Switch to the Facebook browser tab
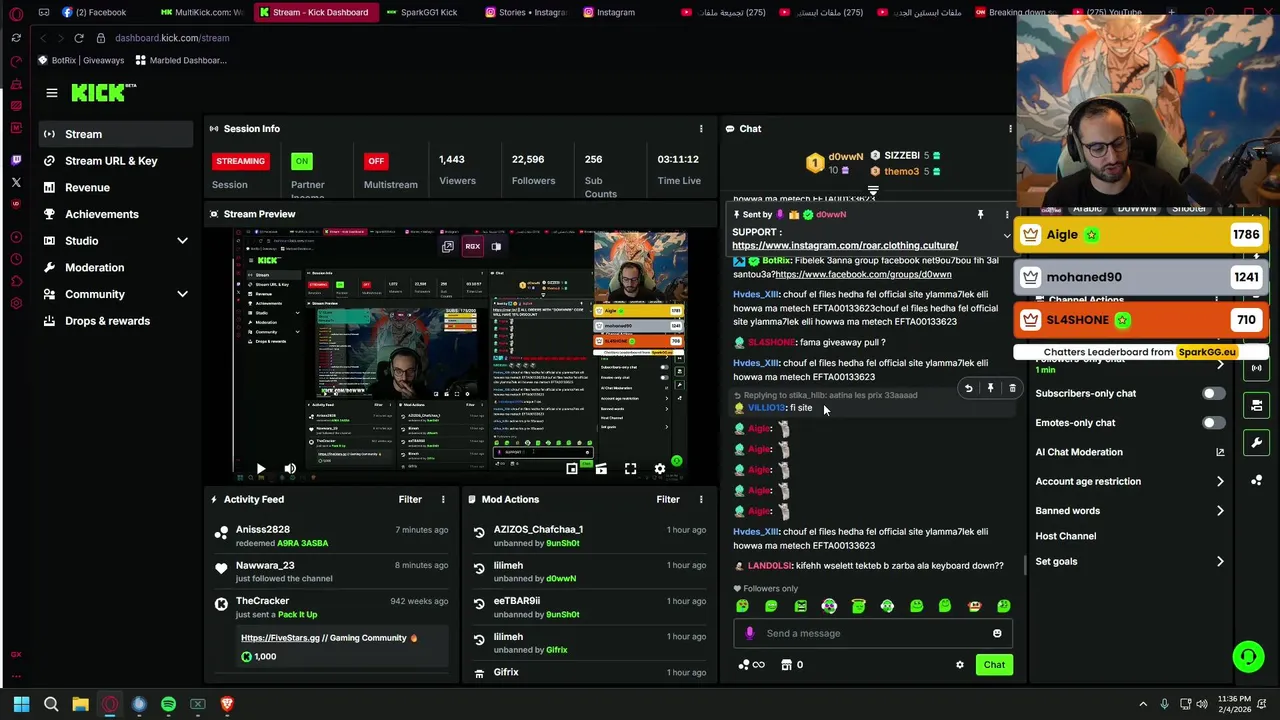This screenshot has width=1280, height=720. (95, 12)
